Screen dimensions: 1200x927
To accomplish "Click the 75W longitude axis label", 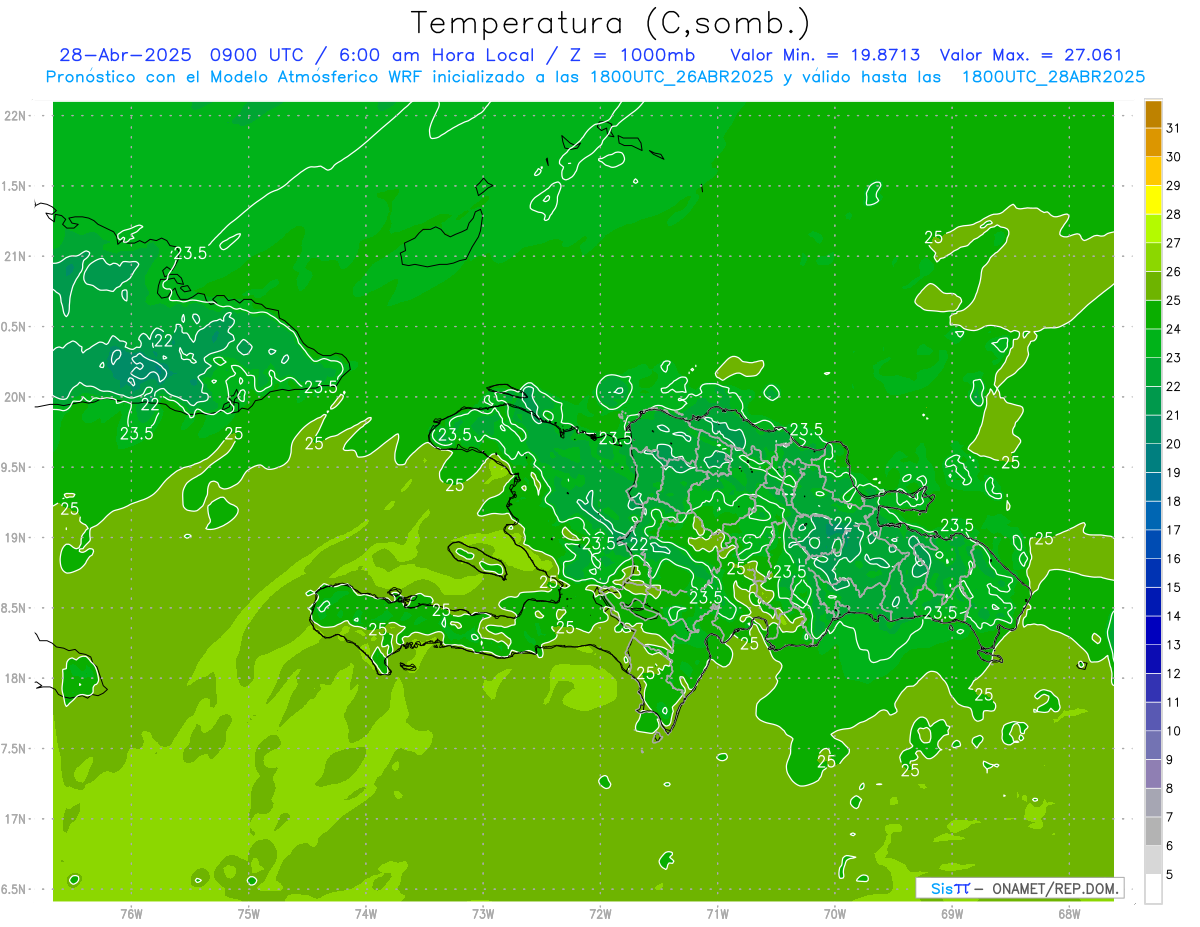I will tap(249, 913).
